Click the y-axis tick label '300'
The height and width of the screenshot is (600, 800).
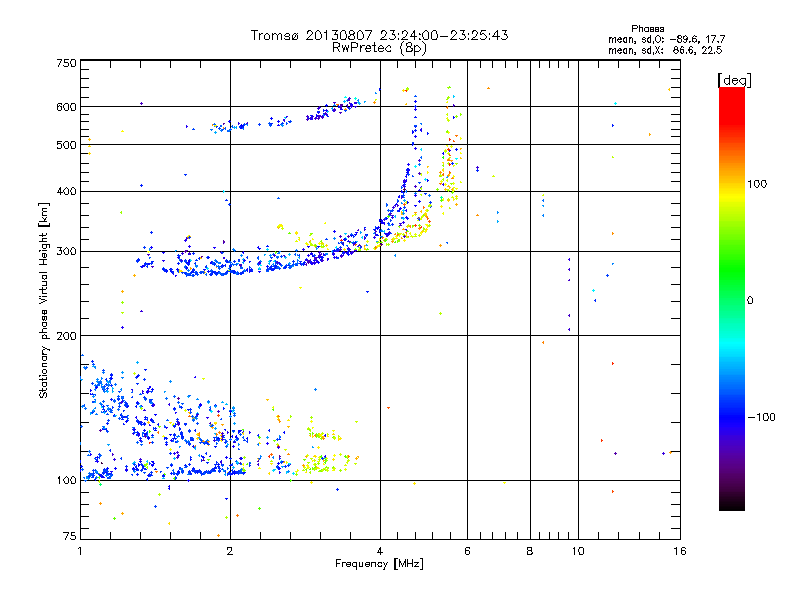tap(66, 252)
